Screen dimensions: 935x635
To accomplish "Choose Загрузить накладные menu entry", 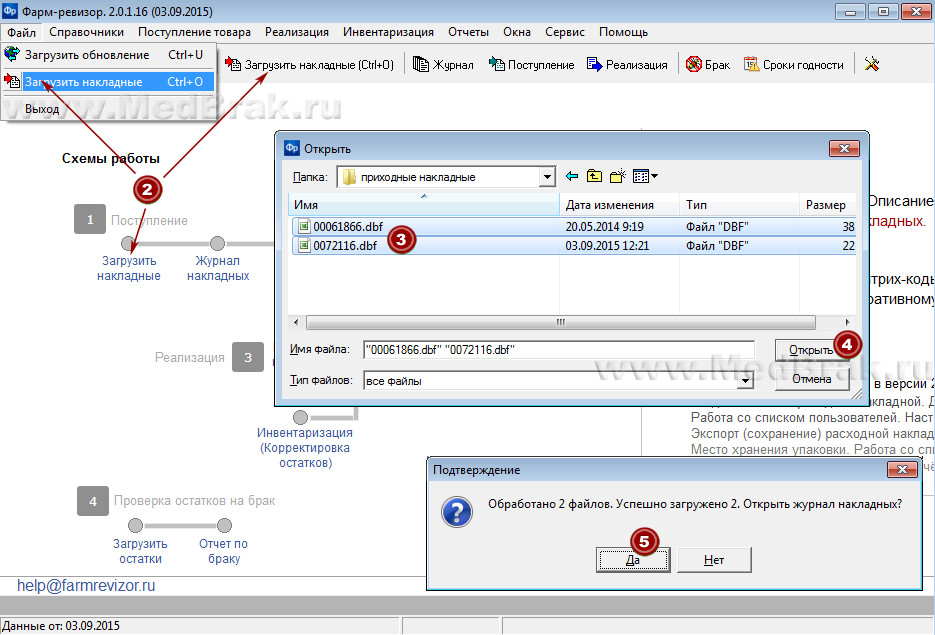I will click(x=108, y=82).
